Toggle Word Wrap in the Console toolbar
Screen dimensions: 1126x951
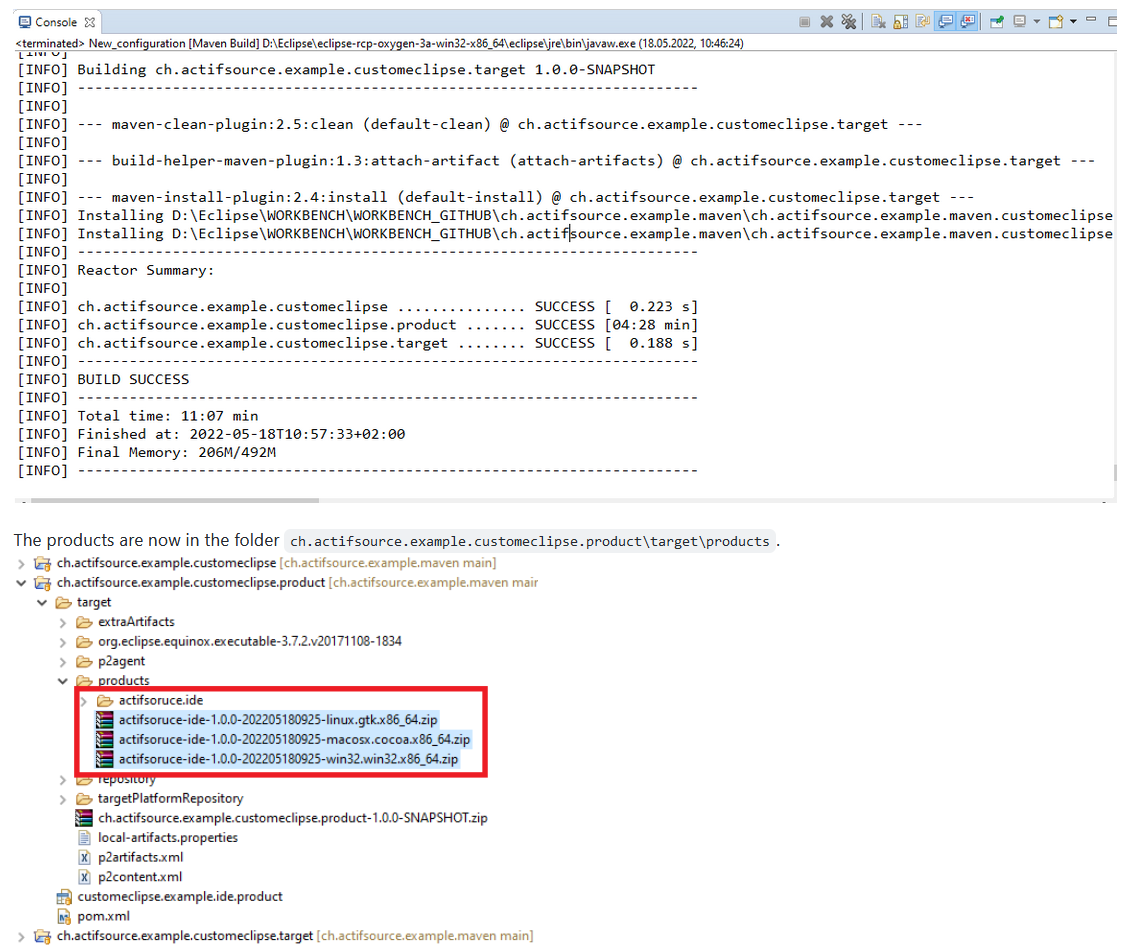(922, 21)
